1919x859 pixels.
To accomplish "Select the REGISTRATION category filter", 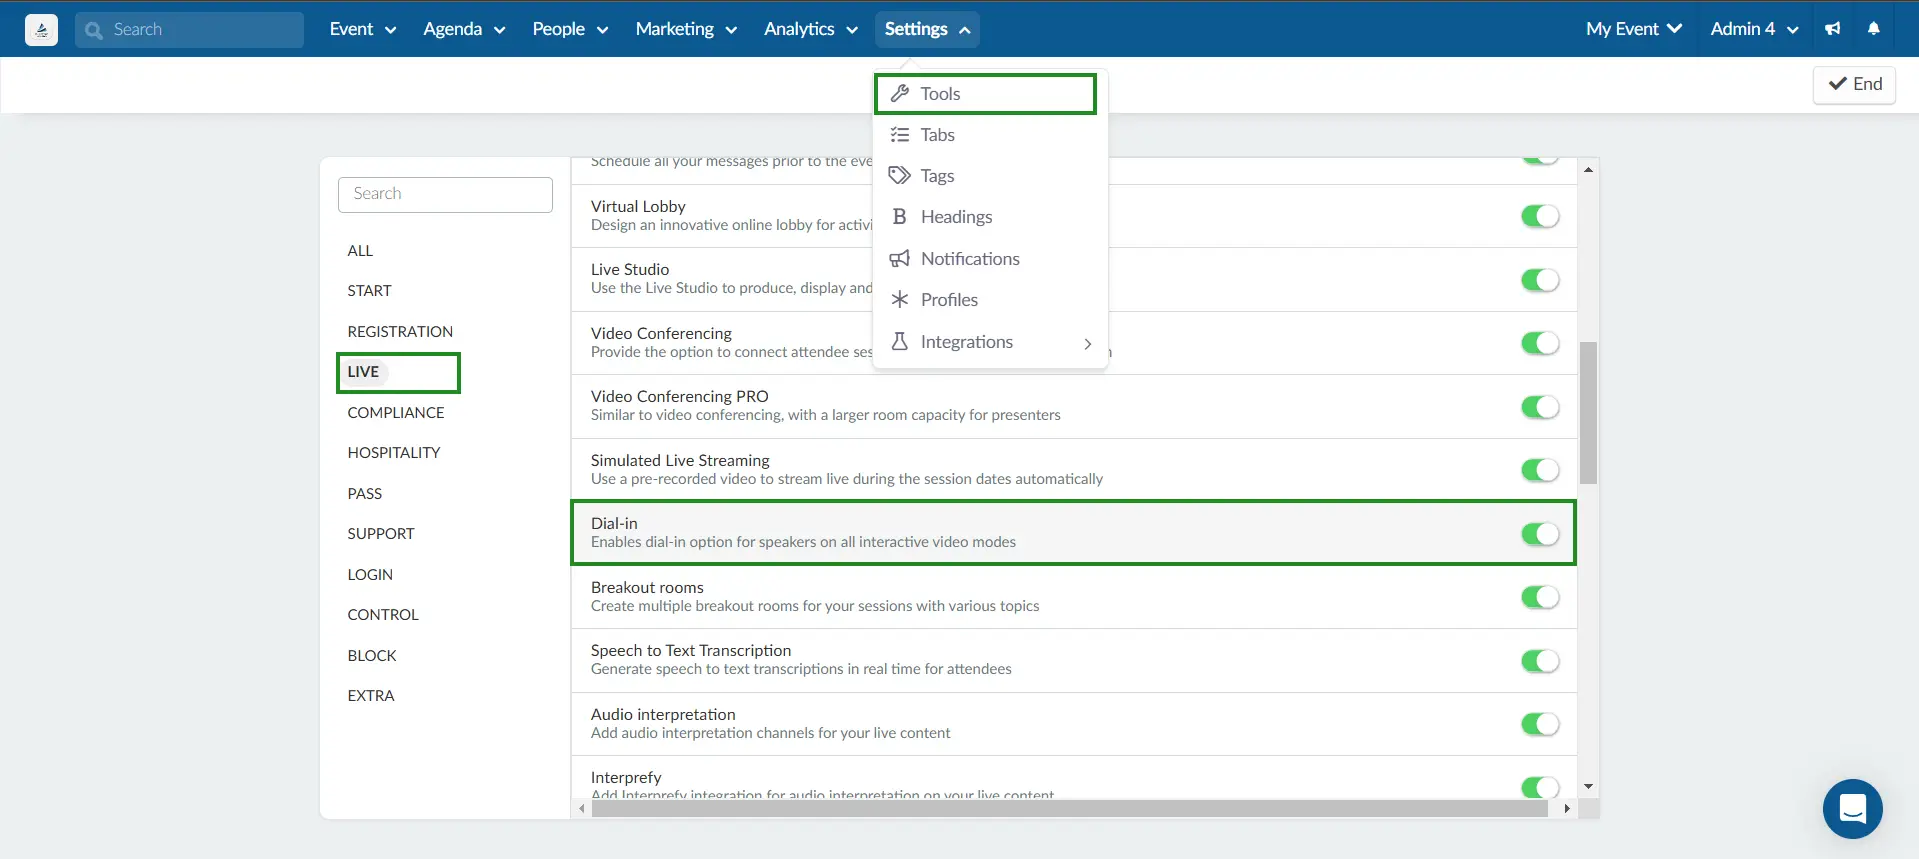I will coord(400,331).
